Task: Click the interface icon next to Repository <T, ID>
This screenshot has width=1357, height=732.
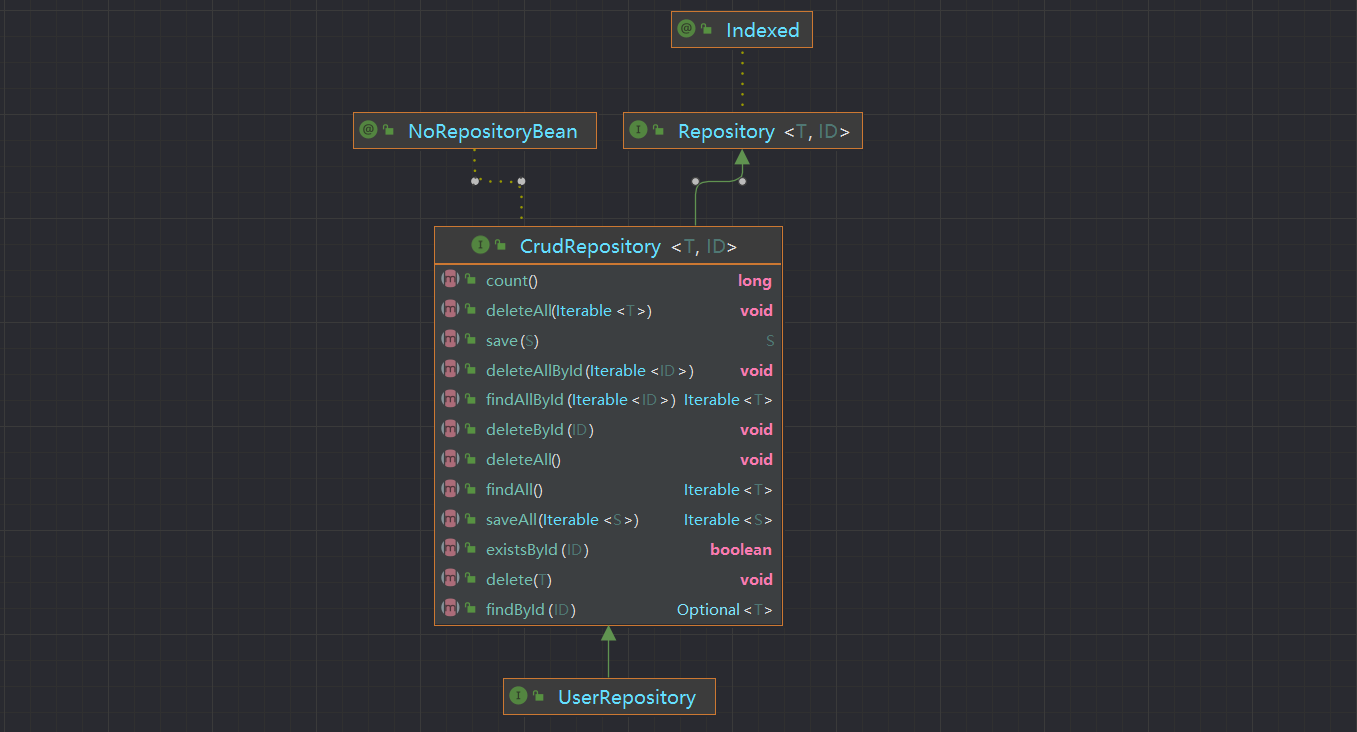Action: point(638,130)
